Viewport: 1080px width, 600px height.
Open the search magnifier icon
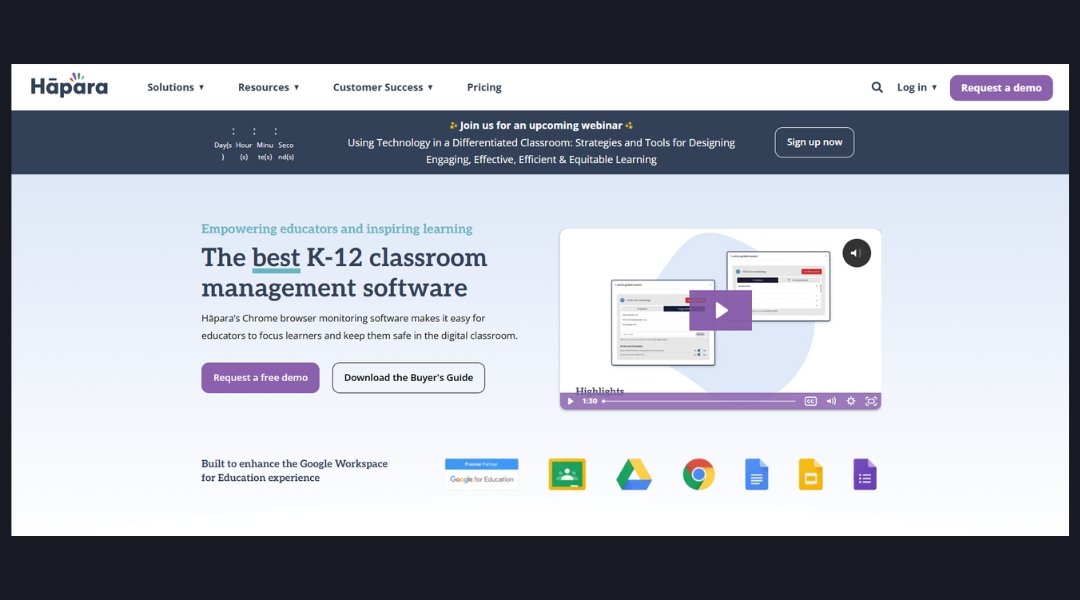point(877,87)
